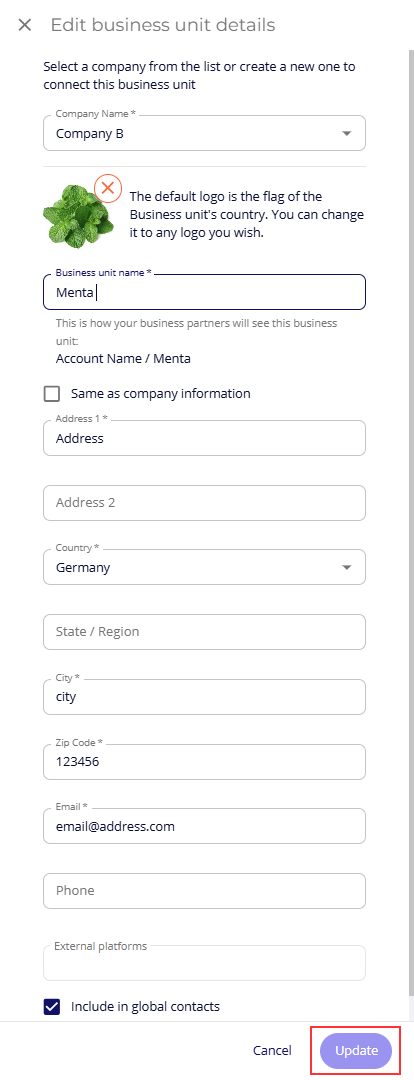Click the Cancel button
Viewport: 414px width, 1080px height.
272,1051
